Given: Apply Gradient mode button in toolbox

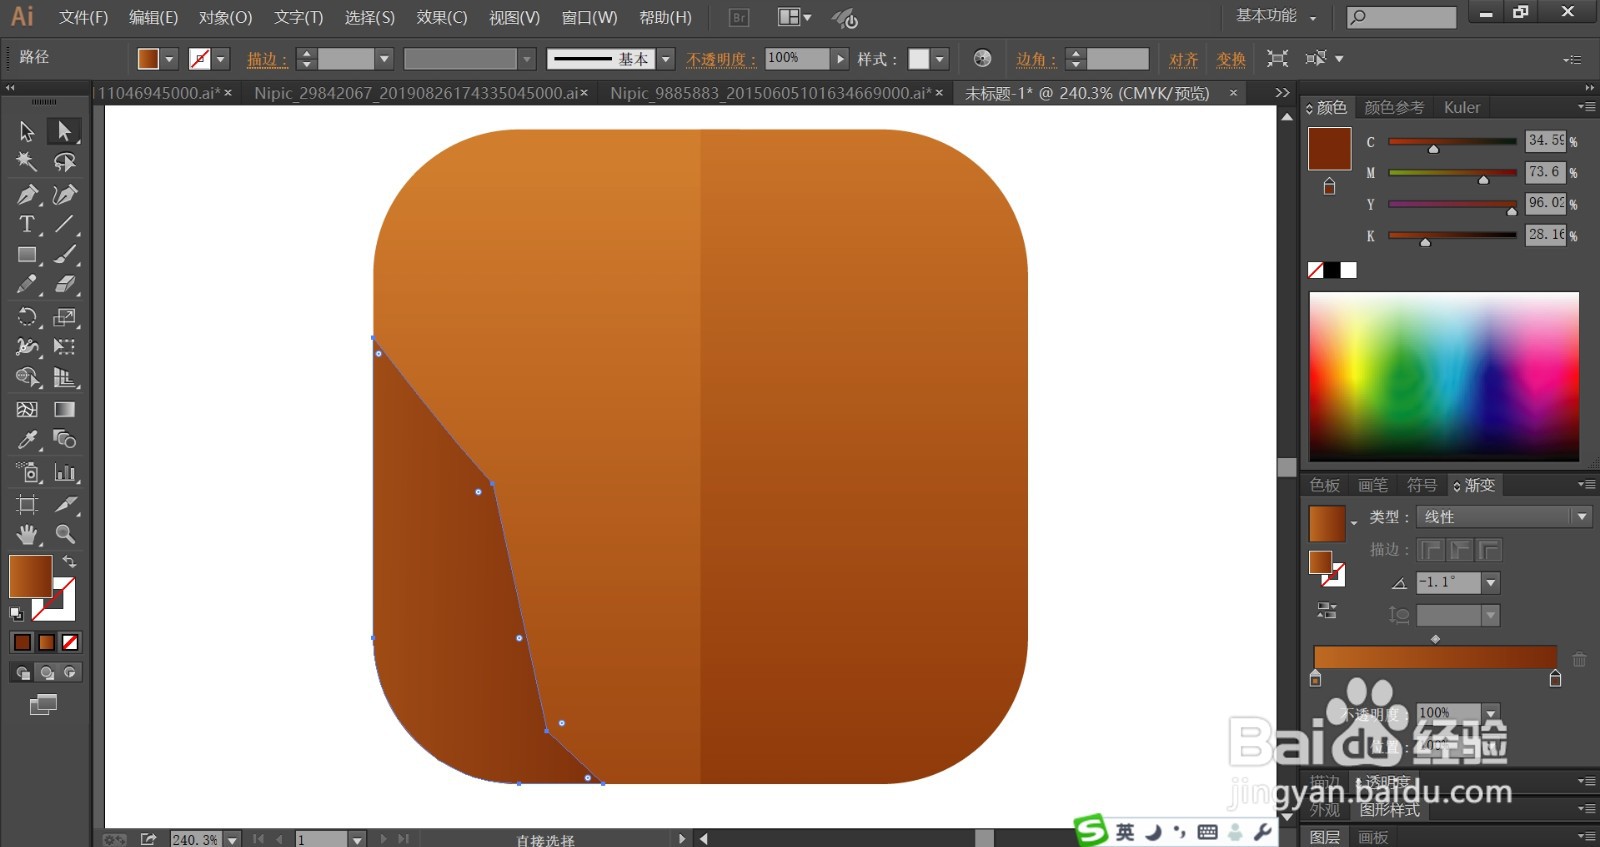Looking at the screenshot, I should pyautogui.click(x=46, y=642).
